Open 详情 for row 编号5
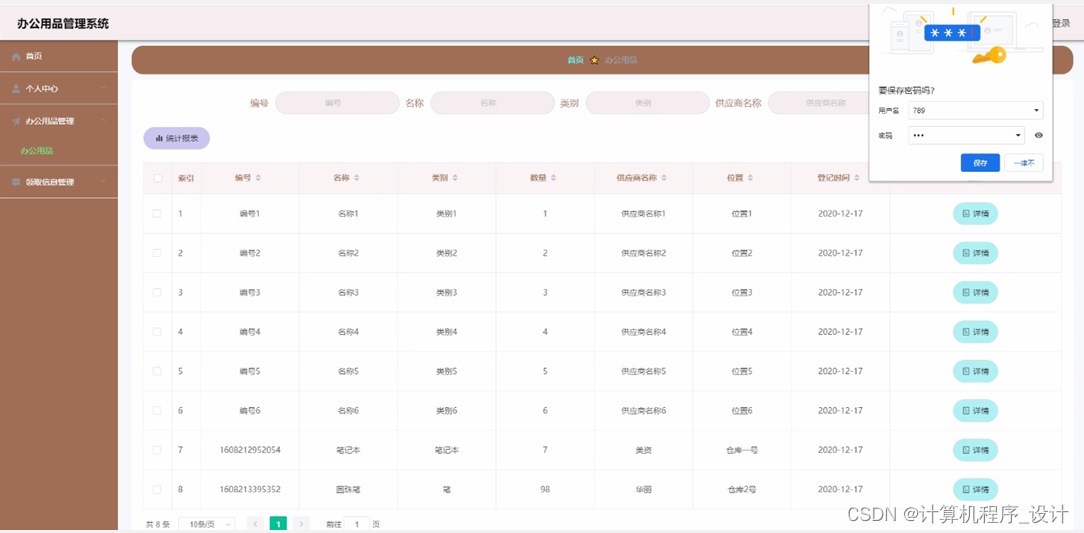This screenshot has width=1084, height=533. 975,371
